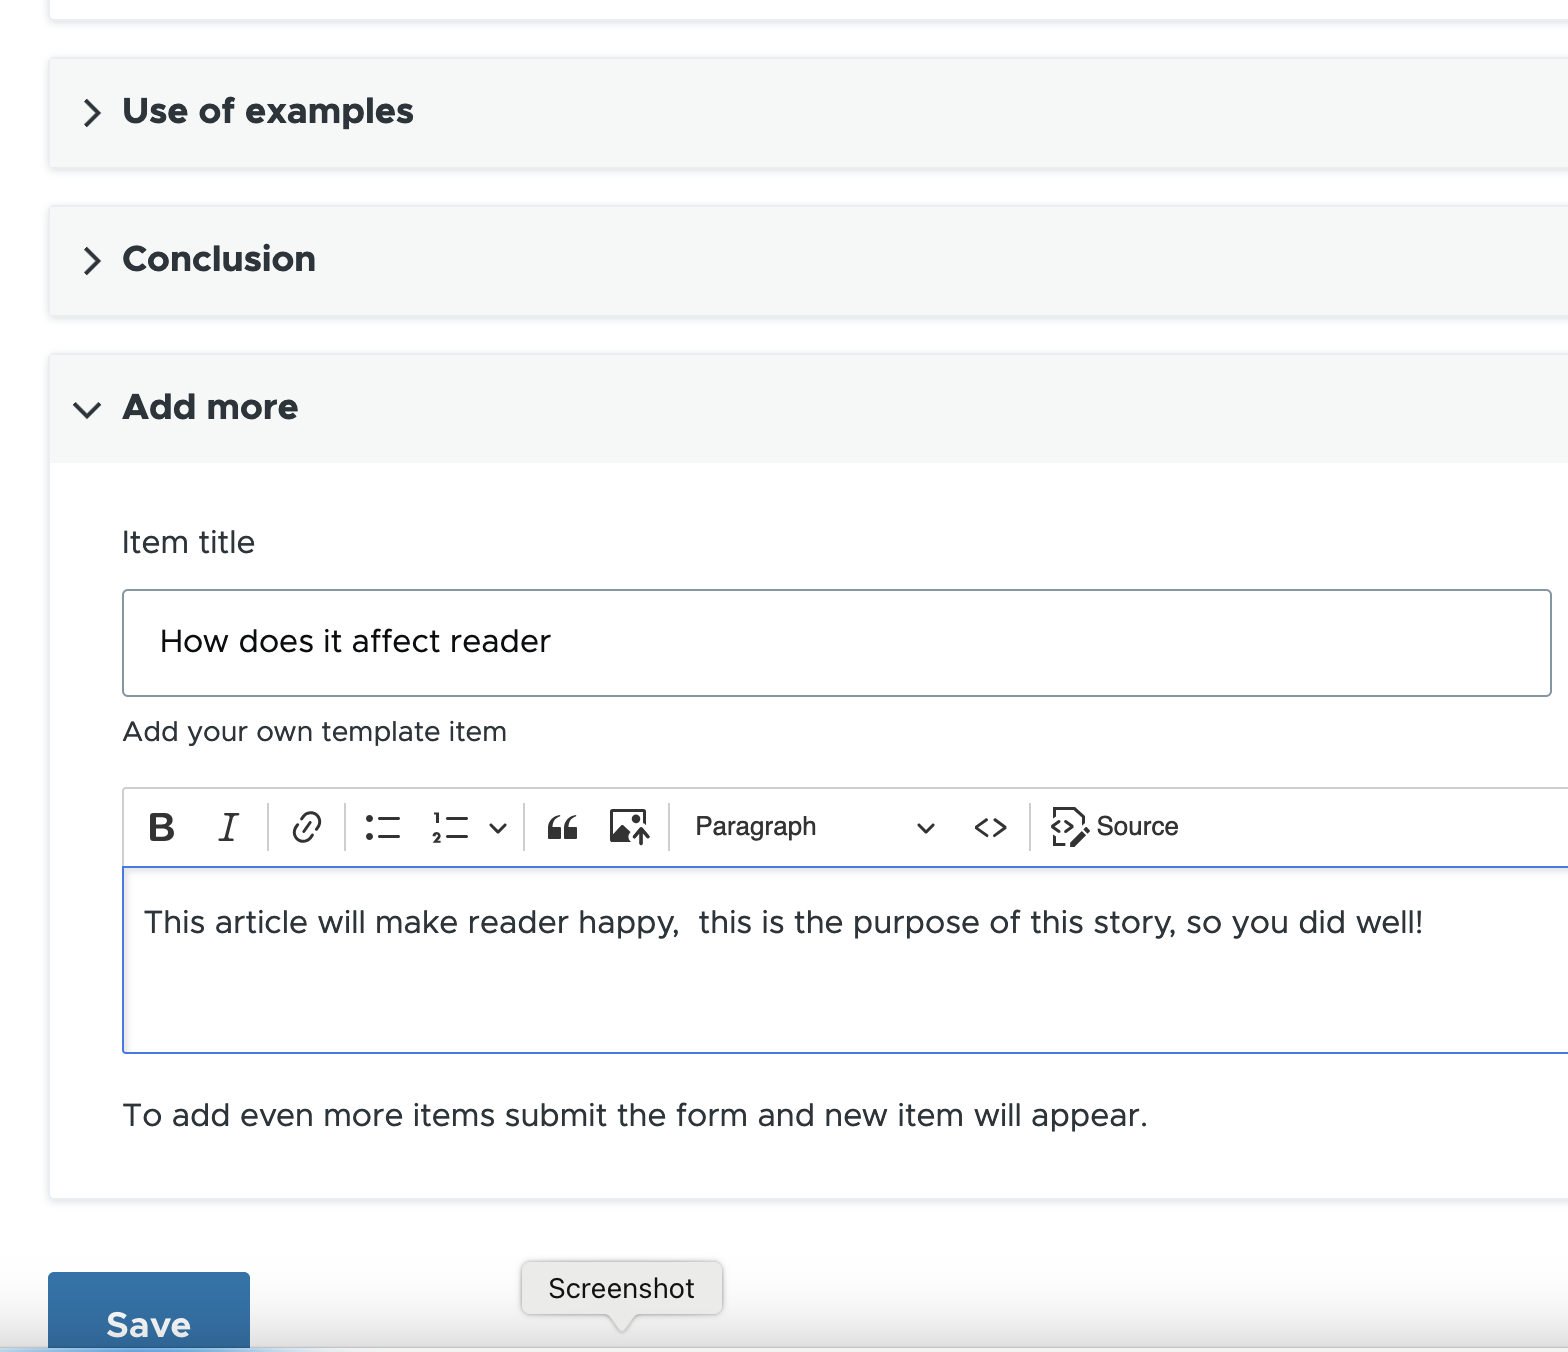1568x1352 pixels.
Task: Toggle bold formatting in editor toolbar
Action: pos(161,827)
